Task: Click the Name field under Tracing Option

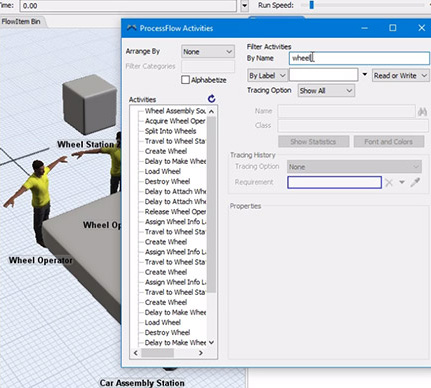Action: coord(346,111)
